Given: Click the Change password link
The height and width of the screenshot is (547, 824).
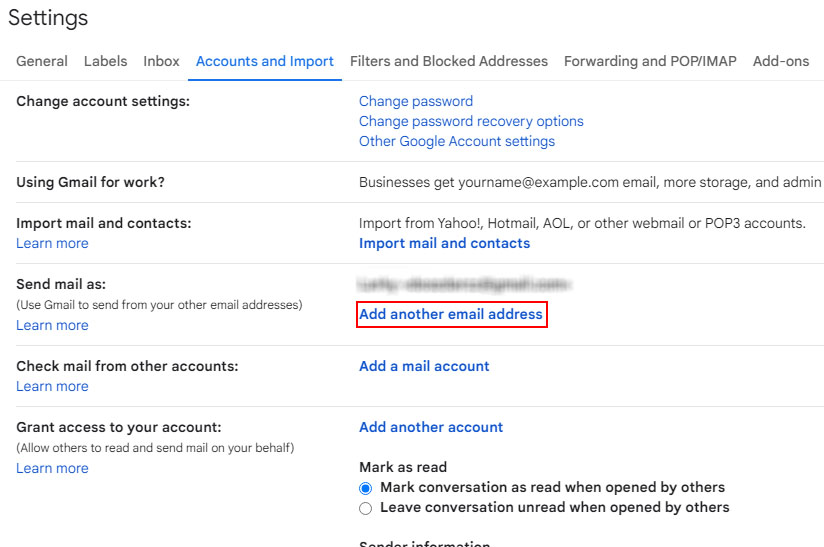Looking at the screenshot, I should point(416,101).
